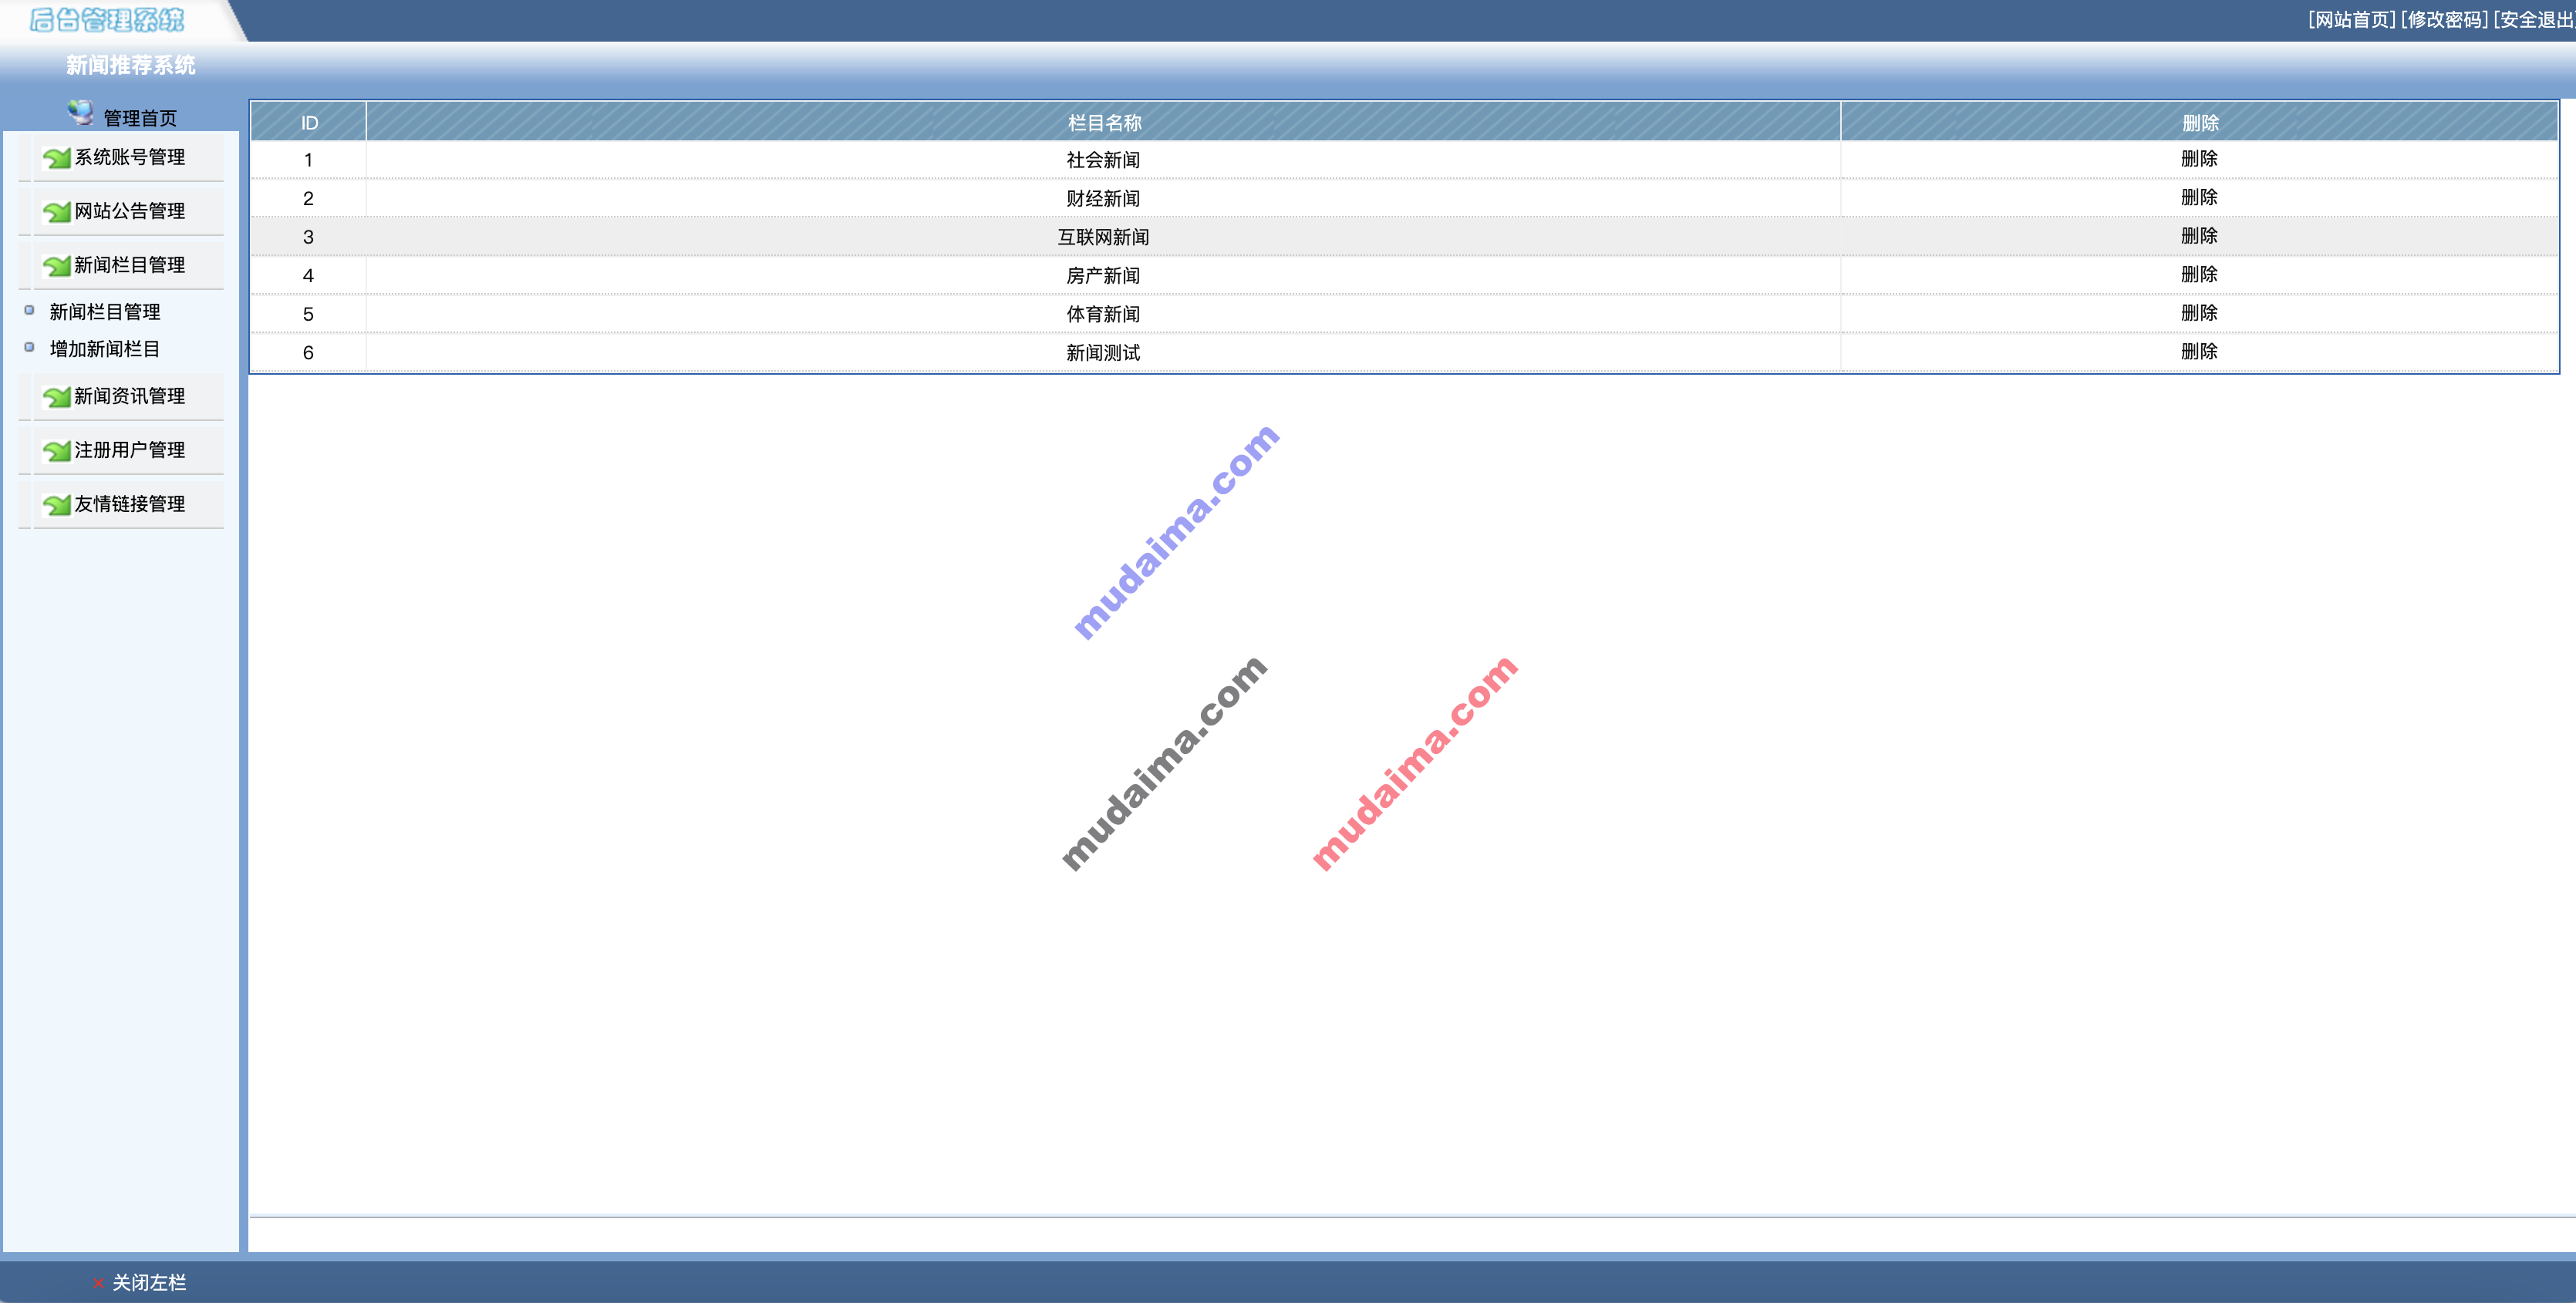Select the 体育新闻 name cell
This screenshot has width=2576, height=1303.
click(x=1103, y=314)
